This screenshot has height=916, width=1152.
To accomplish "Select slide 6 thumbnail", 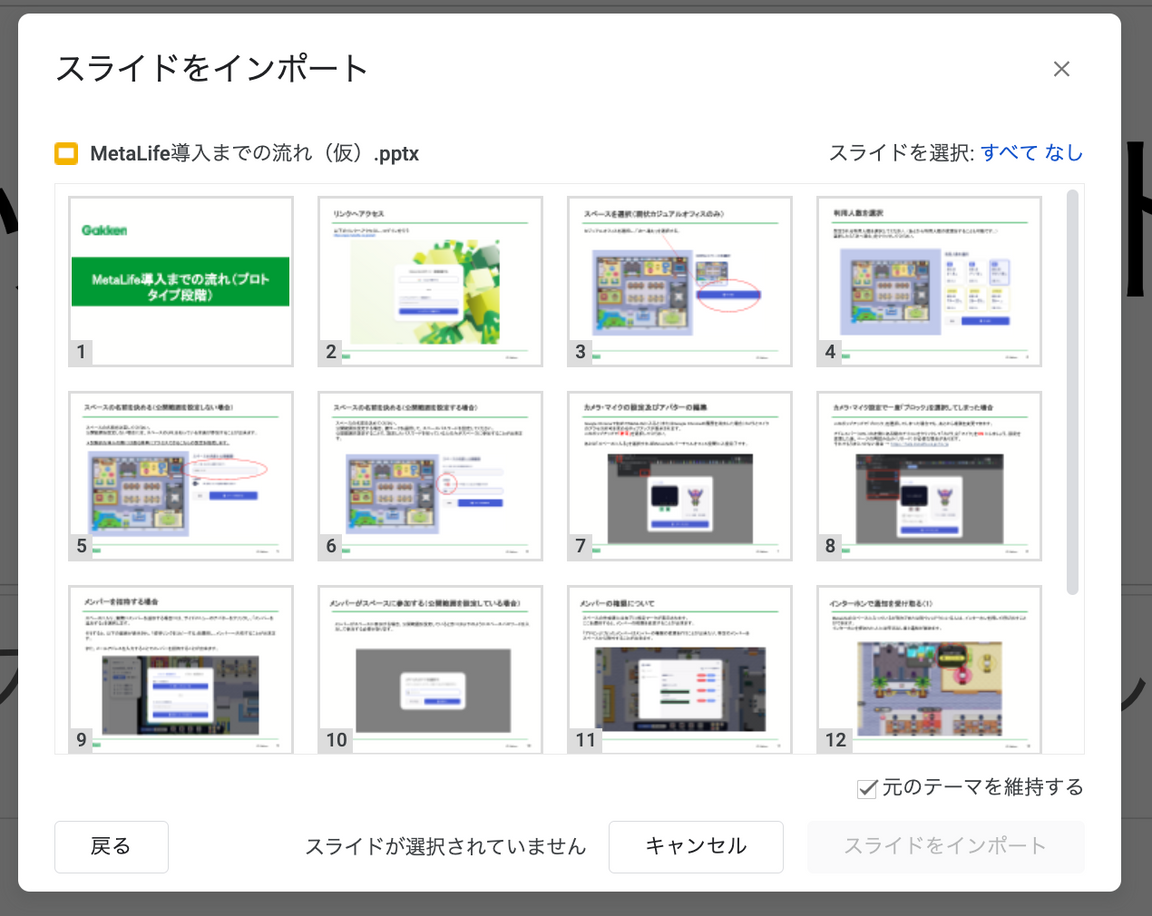I will point(431,476).
